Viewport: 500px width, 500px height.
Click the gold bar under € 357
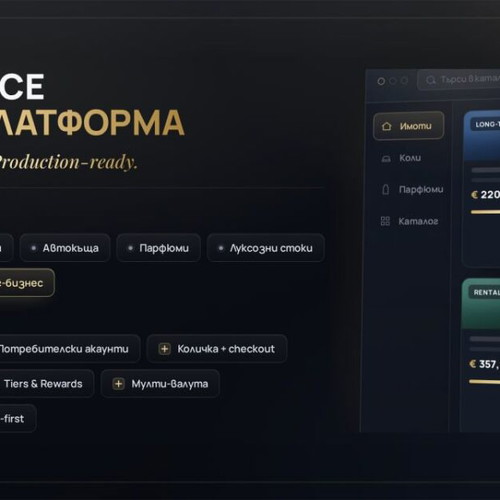484,382
